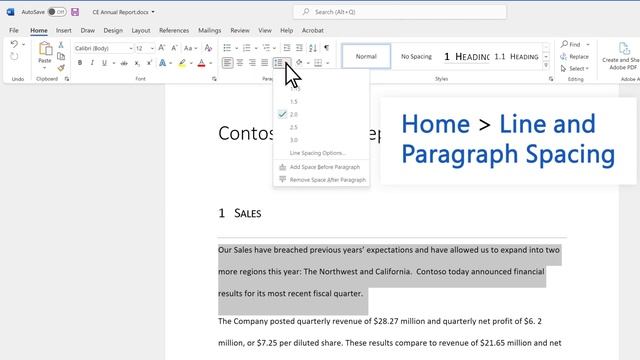Click the Cut scissors icon
The image size is (640, 360).
(x=61, y=44)
